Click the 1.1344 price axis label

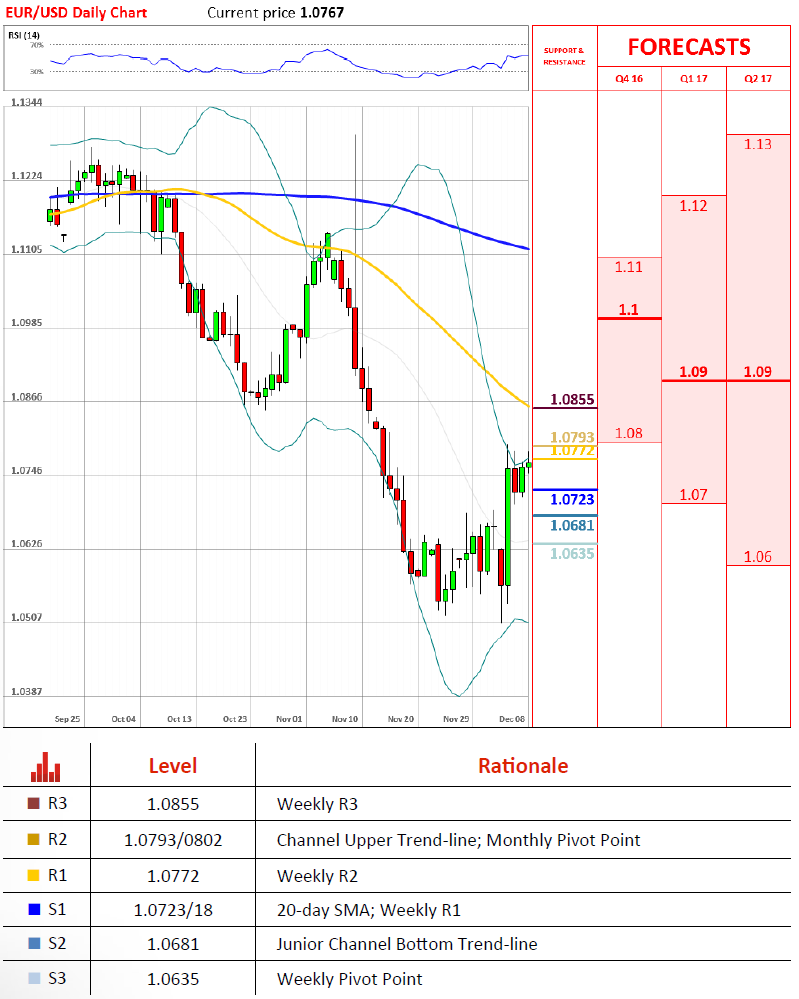click(27, 102)
